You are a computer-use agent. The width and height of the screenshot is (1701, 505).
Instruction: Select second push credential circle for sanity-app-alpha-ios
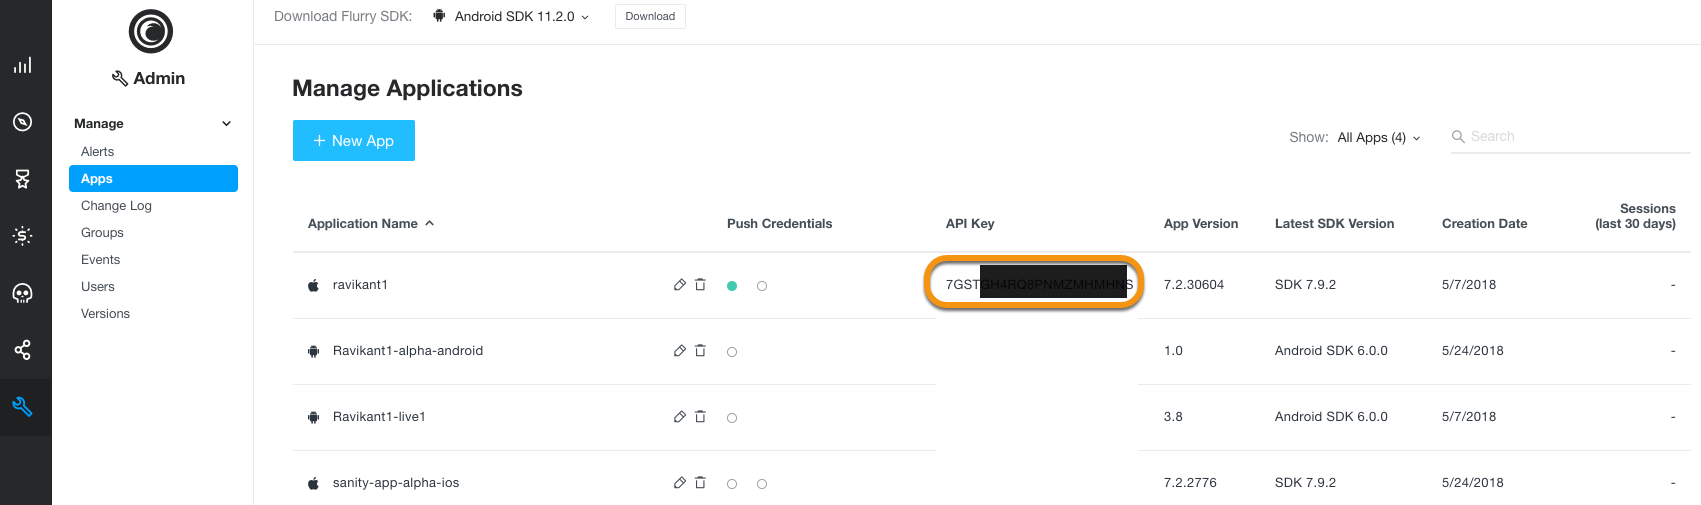[x=762, y=484]
